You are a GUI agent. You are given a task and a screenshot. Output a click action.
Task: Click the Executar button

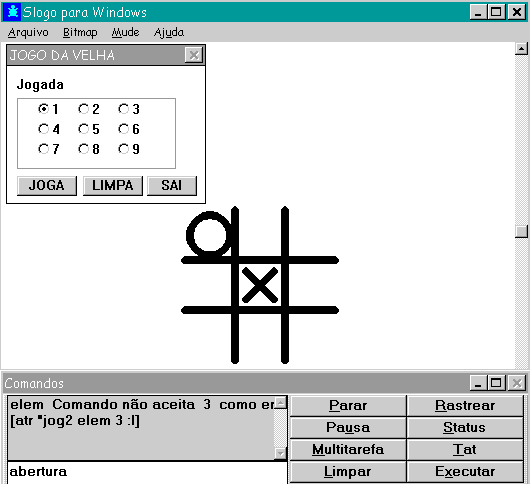tap(465, 471)
